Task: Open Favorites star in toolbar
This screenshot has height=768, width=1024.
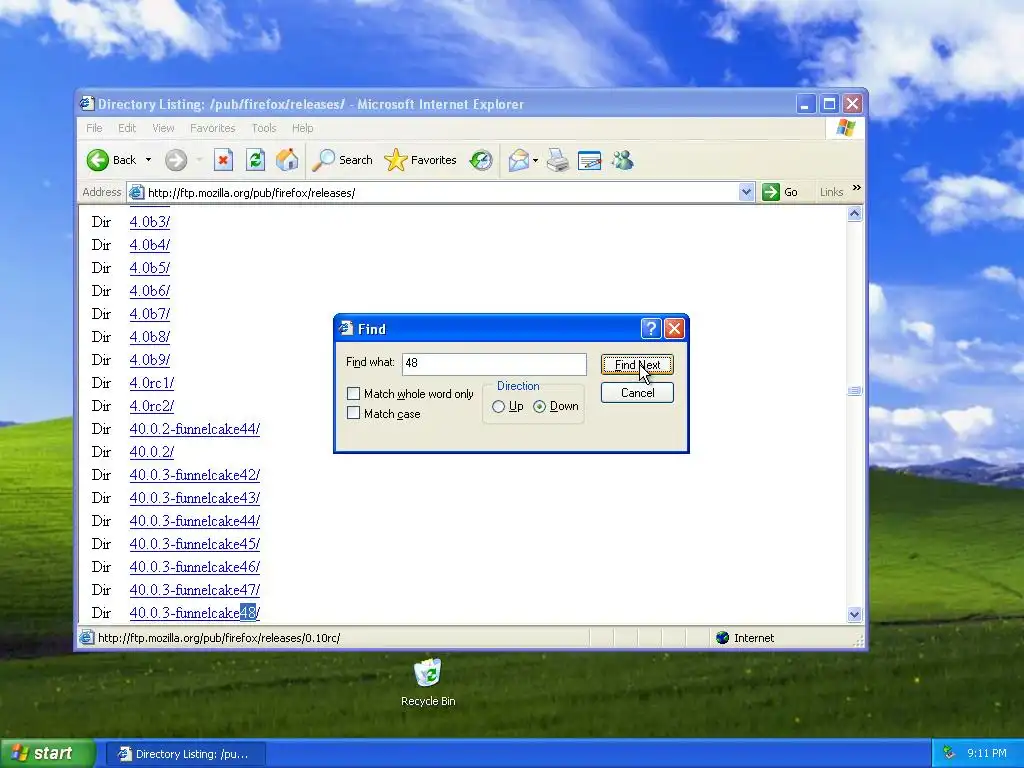Action: (420, 160)
